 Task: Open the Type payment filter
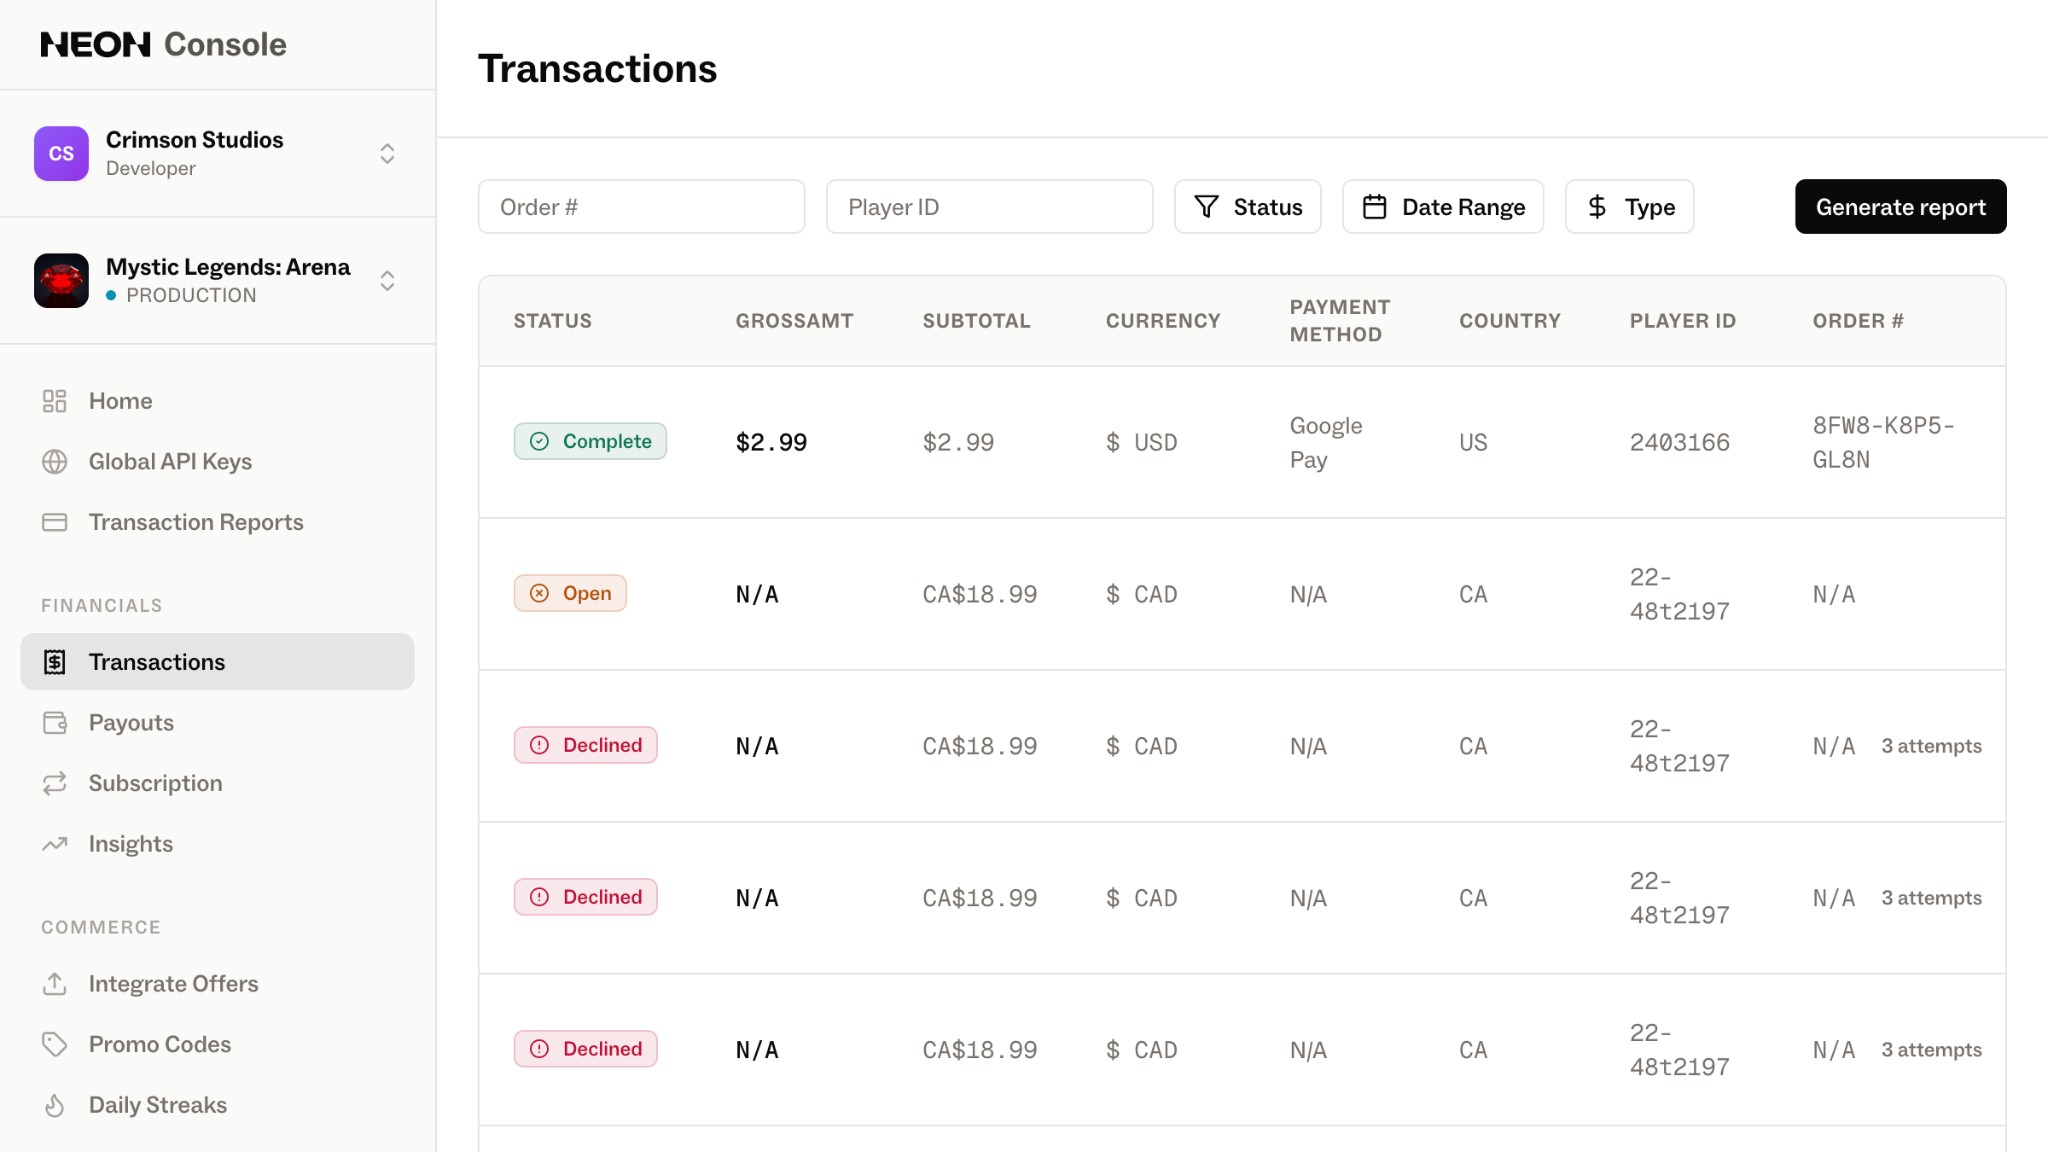(1628, 206)
